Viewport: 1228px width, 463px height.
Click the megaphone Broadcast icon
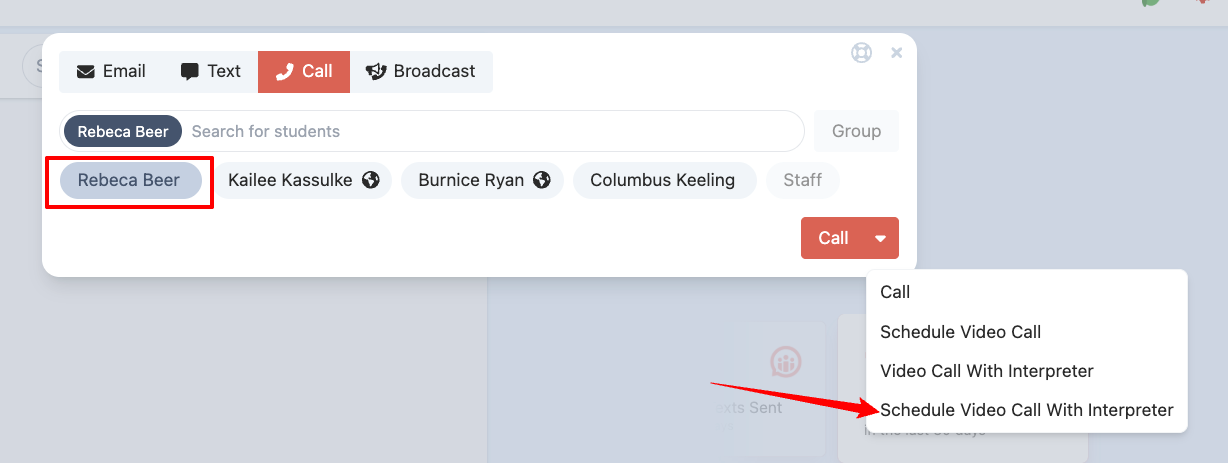[x=376, y=72]
